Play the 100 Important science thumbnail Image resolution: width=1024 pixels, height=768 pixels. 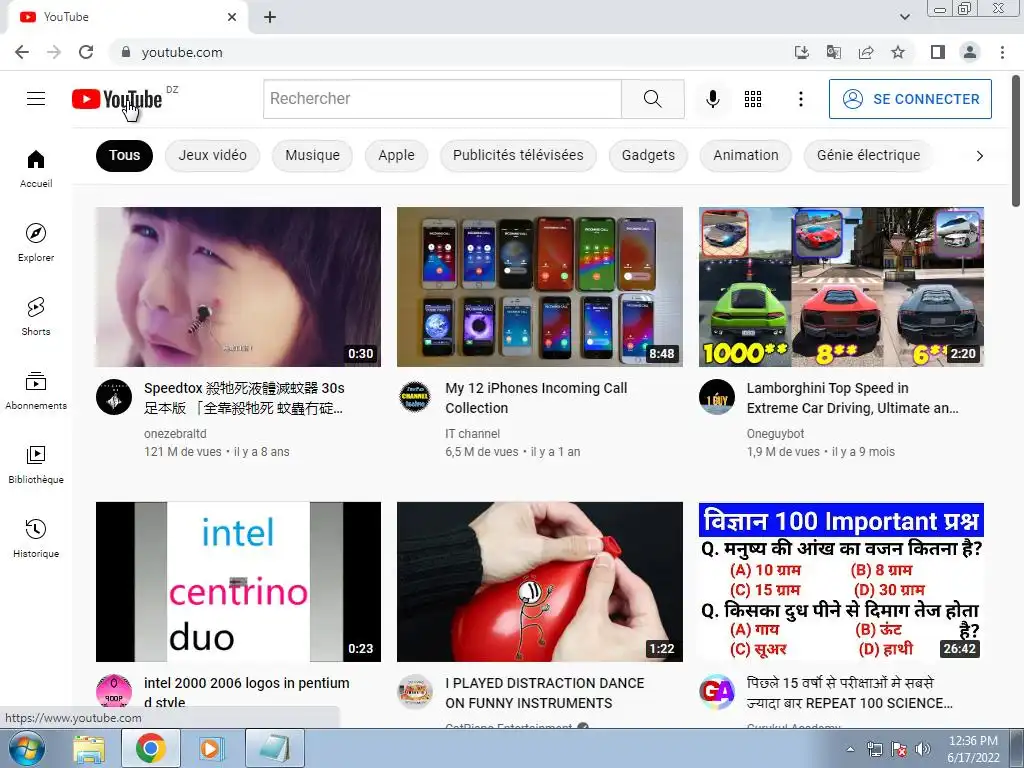click(x=841, y=581)
